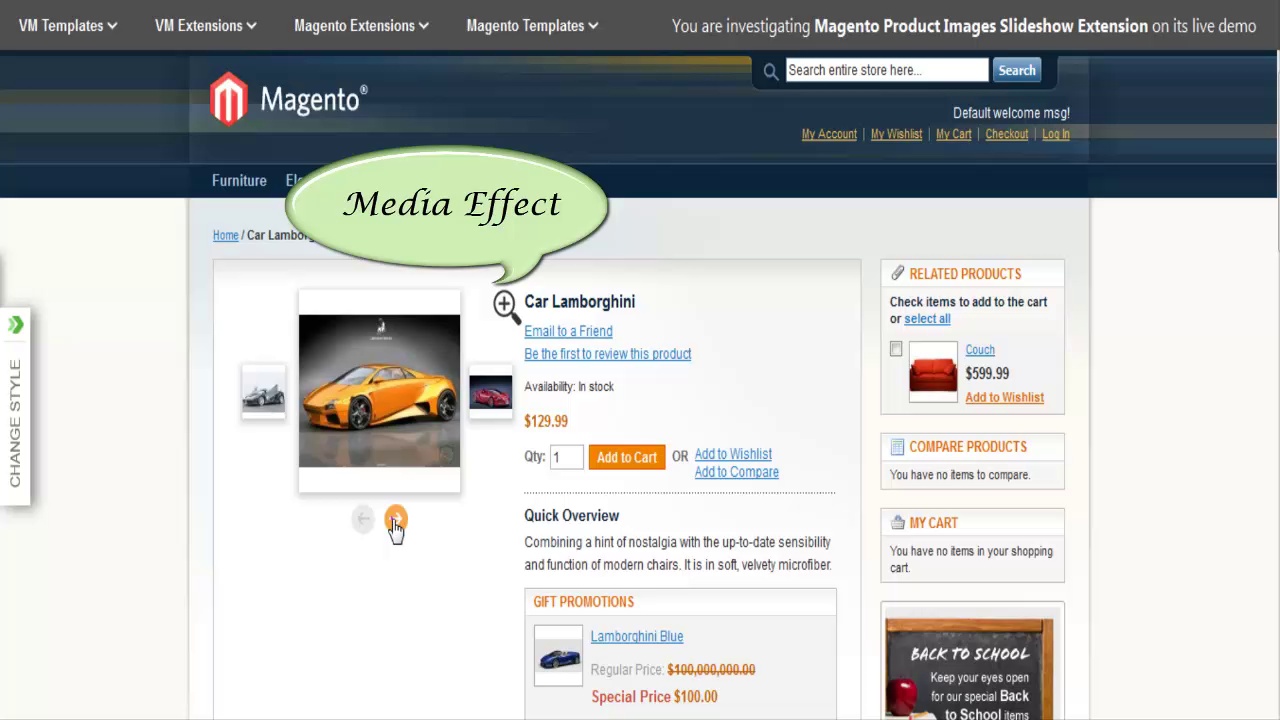Open the My Wishlist link

[x=896, y=134]
